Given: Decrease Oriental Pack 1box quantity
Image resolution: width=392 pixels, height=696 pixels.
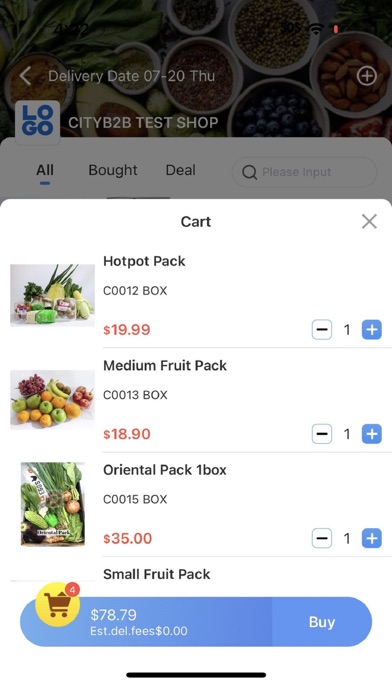Looking at the screenshot, I should coord(322,538).
